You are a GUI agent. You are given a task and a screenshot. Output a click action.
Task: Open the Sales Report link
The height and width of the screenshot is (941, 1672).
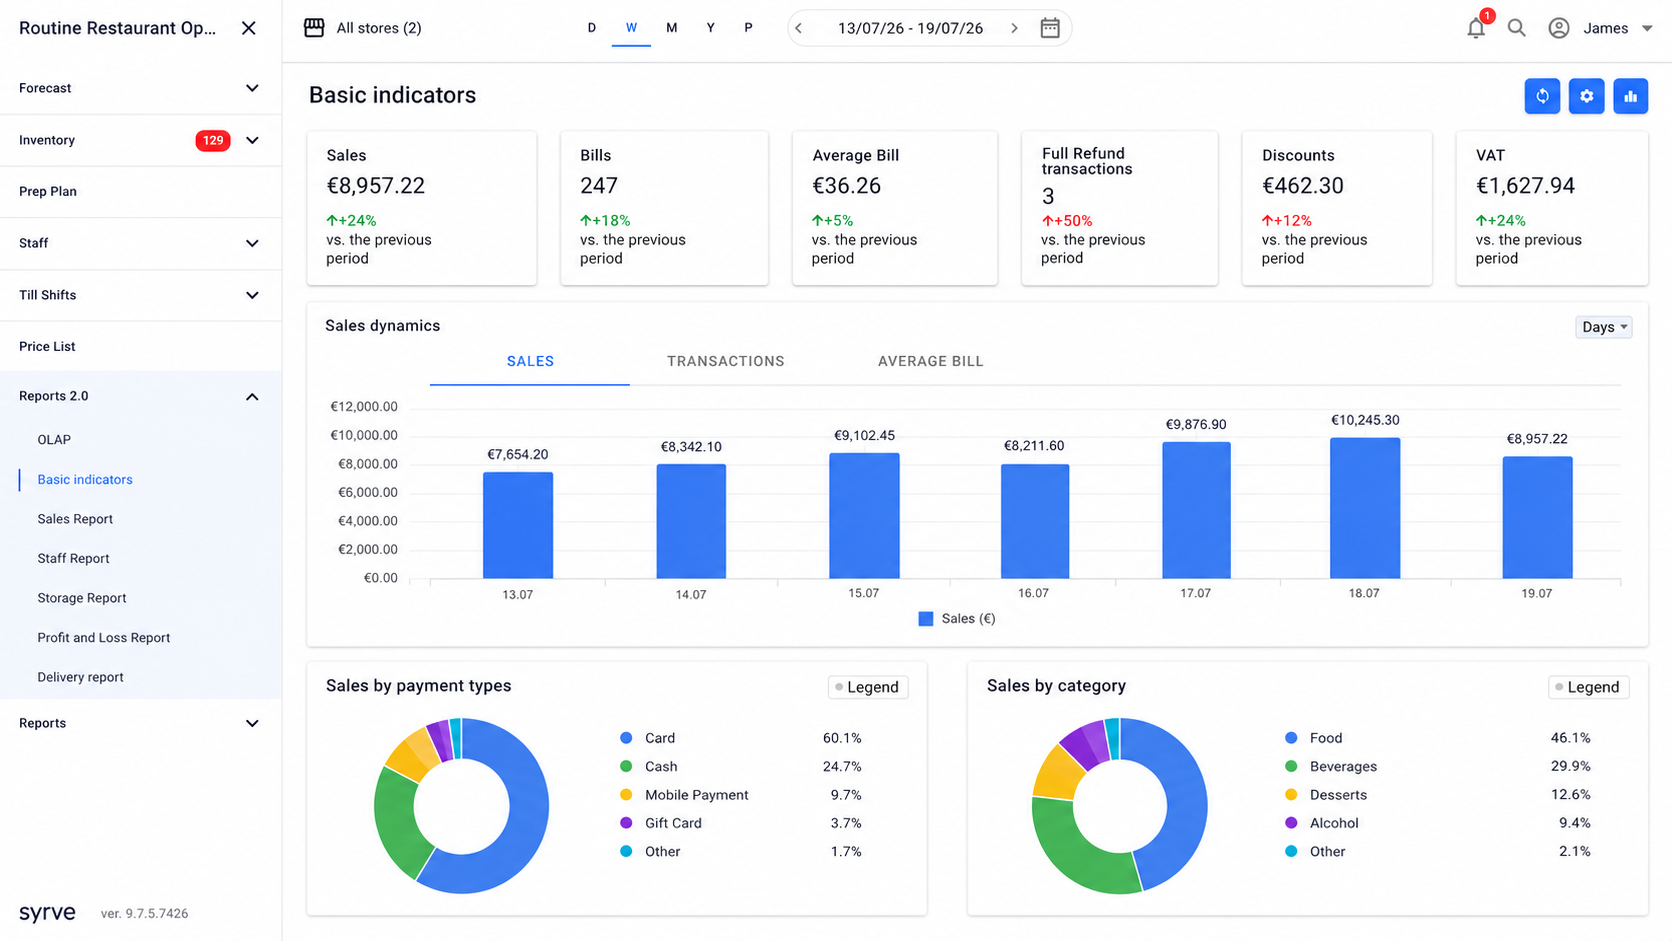tap(75, 519)
